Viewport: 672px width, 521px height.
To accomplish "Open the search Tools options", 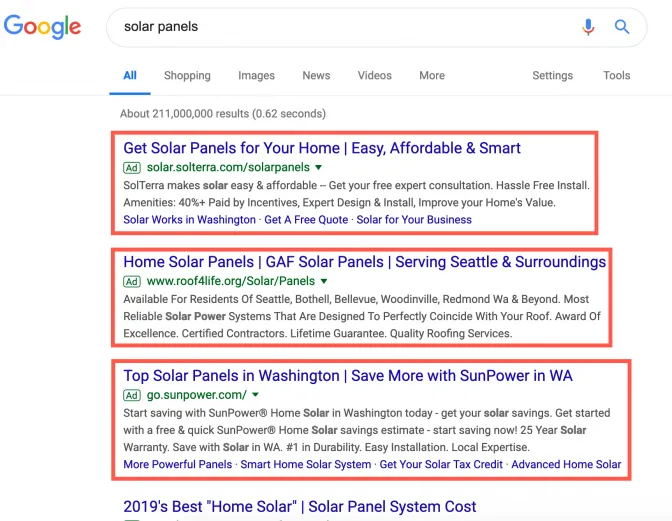I will (617, 75).
